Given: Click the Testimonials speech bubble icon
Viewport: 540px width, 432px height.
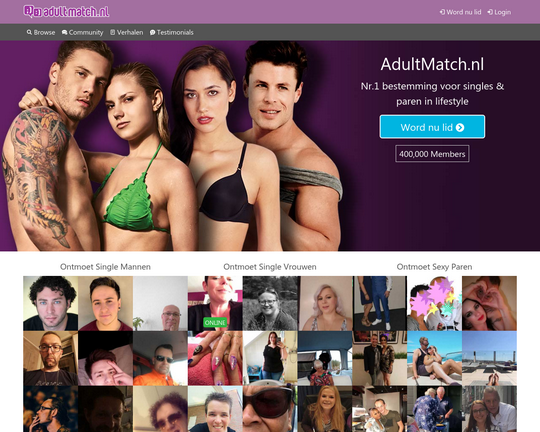Looking at the screenshot, I should [152, 32].
